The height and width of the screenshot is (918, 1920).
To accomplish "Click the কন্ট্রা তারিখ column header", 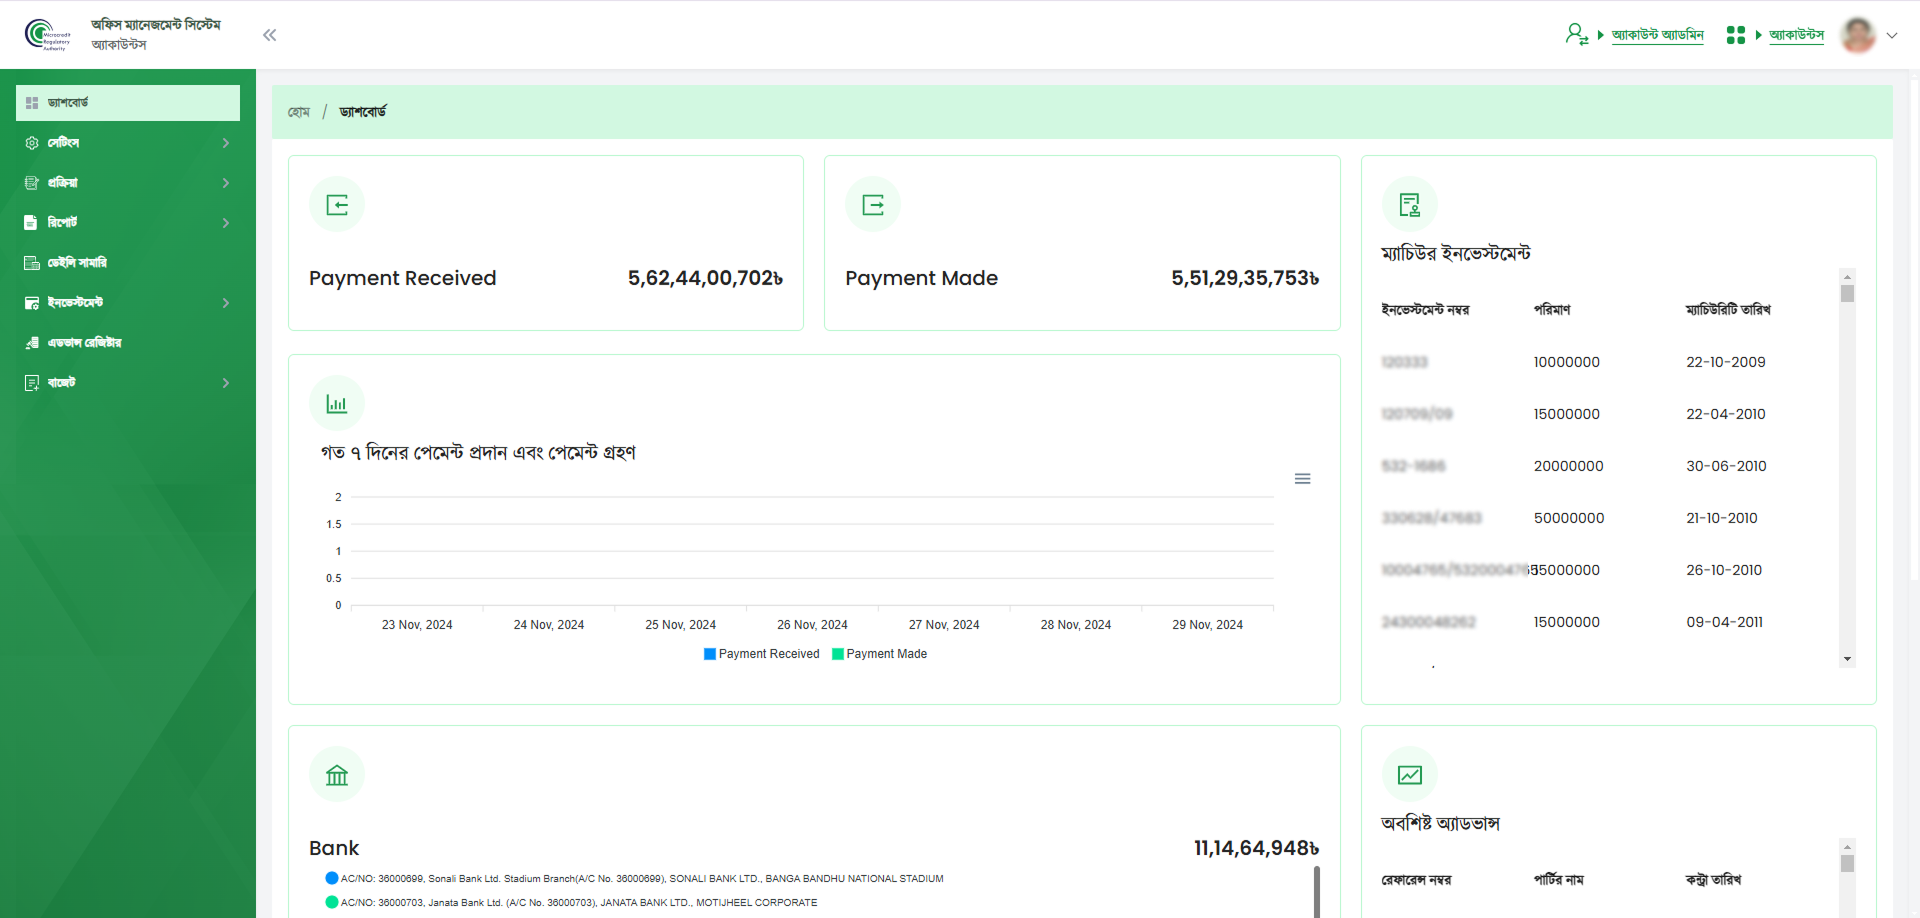I will click(1714, 880).
